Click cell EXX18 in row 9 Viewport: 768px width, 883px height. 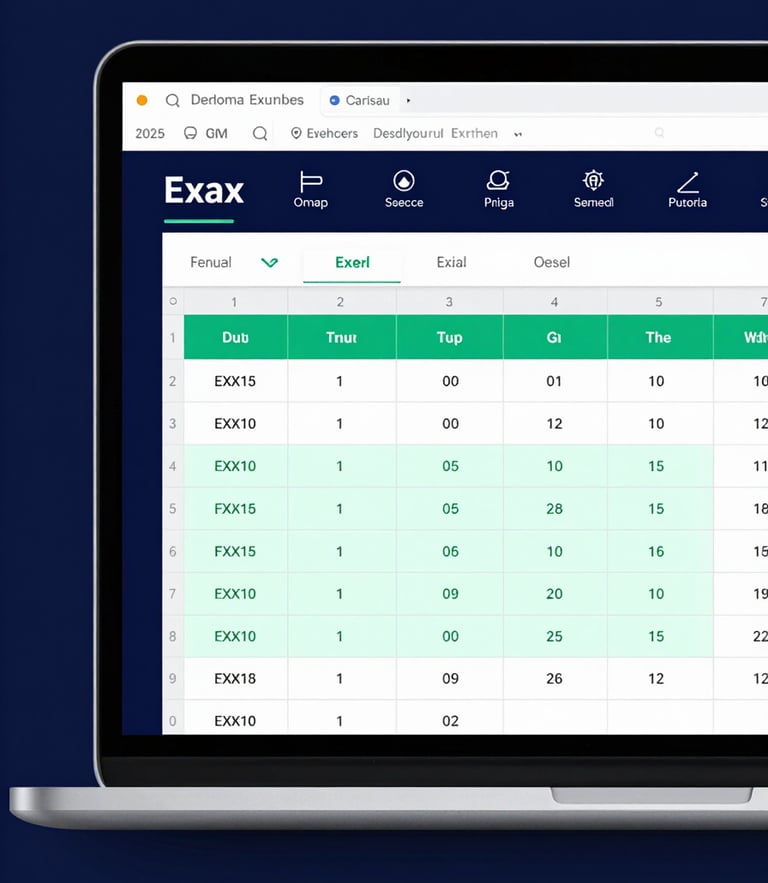(235, 679)
